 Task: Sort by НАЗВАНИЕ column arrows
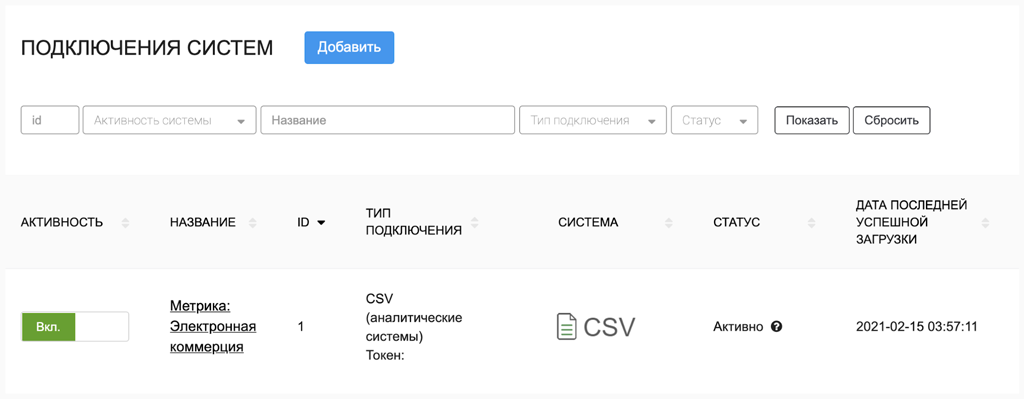(253, 223)
